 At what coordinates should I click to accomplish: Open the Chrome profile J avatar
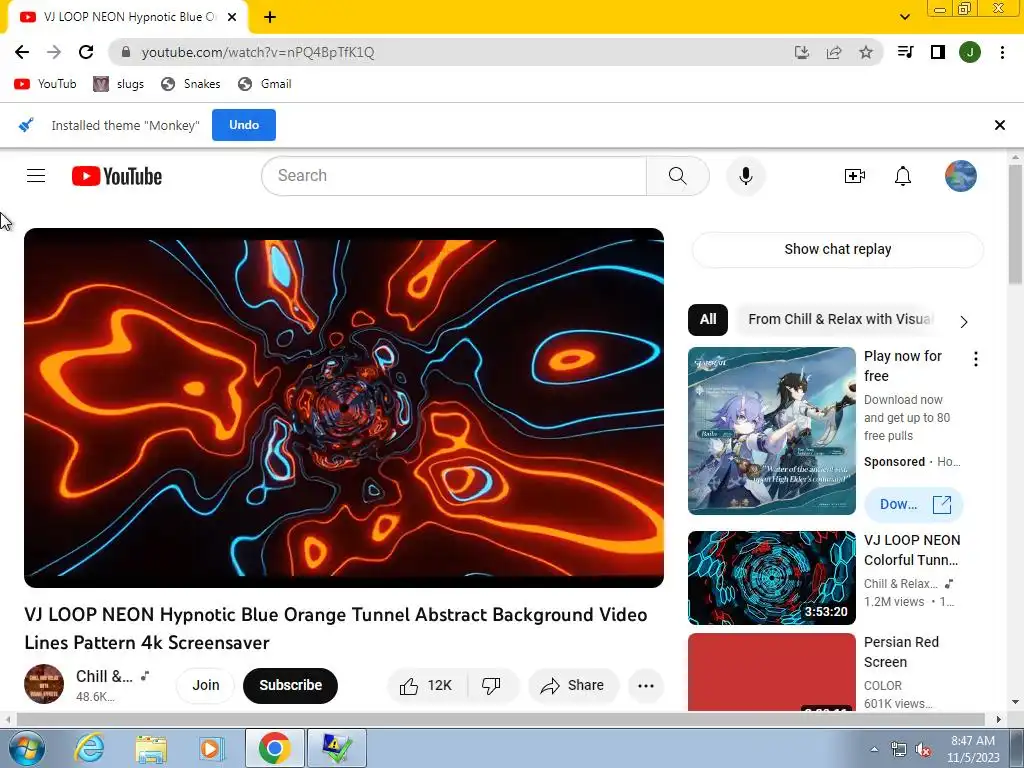coord(970,52)
